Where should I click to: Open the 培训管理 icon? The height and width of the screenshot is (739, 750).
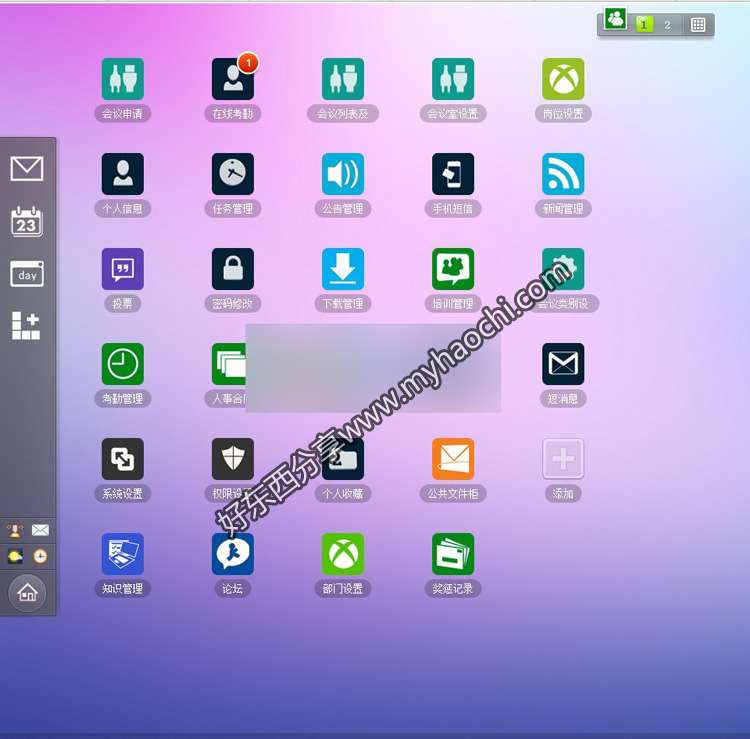click(453, 269)
